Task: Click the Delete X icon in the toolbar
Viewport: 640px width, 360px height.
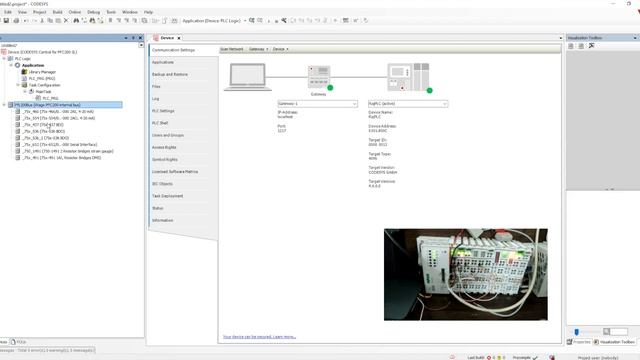Action: point(66,20)
